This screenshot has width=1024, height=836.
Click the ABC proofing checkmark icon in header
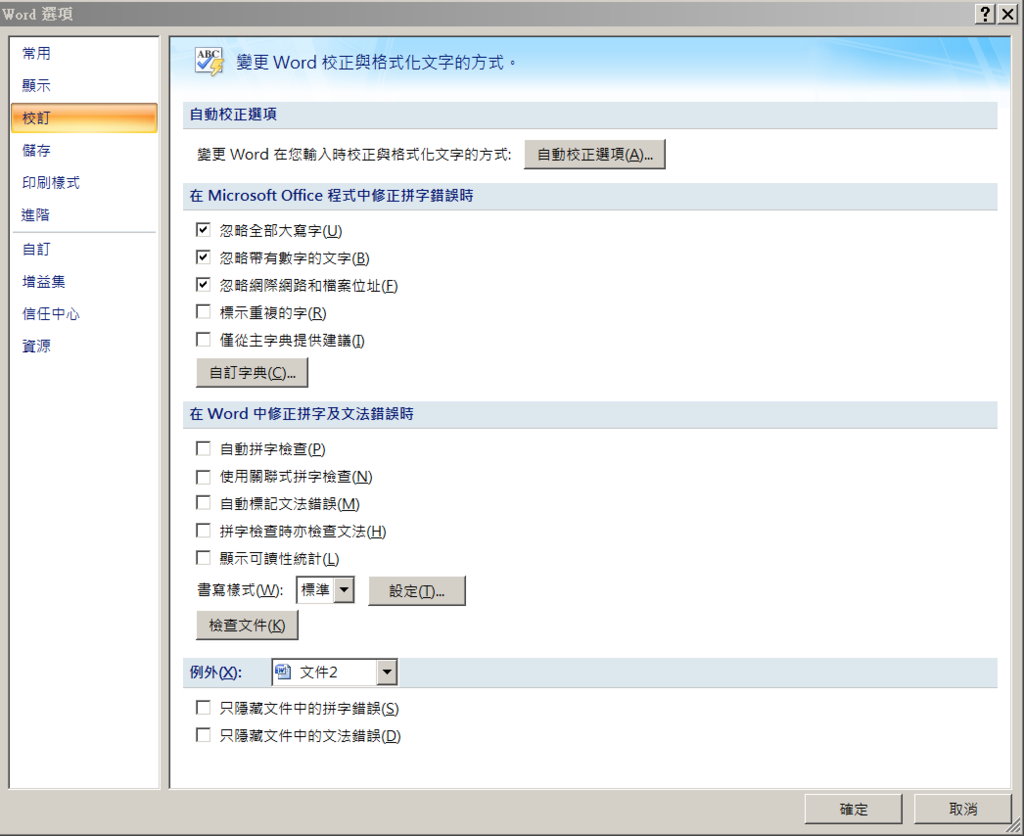pos(209,62)
